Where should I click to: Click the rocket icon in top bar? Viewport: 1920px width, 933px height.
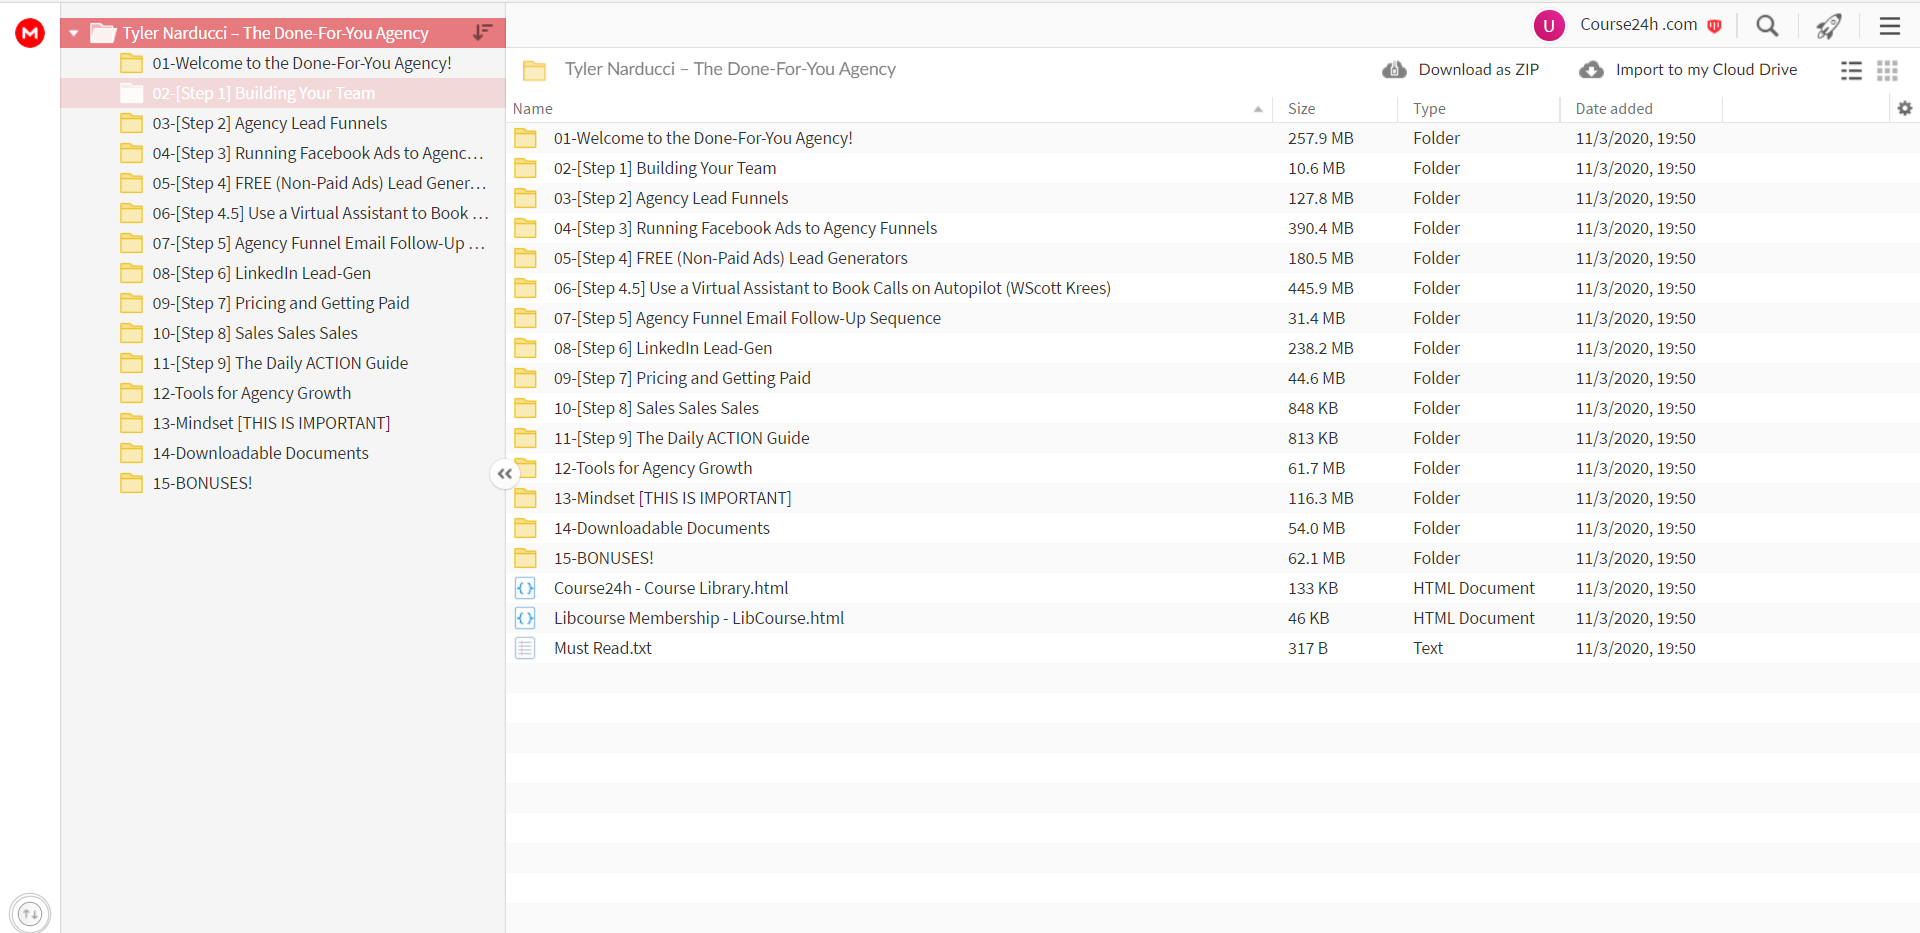coord(1829,26)
